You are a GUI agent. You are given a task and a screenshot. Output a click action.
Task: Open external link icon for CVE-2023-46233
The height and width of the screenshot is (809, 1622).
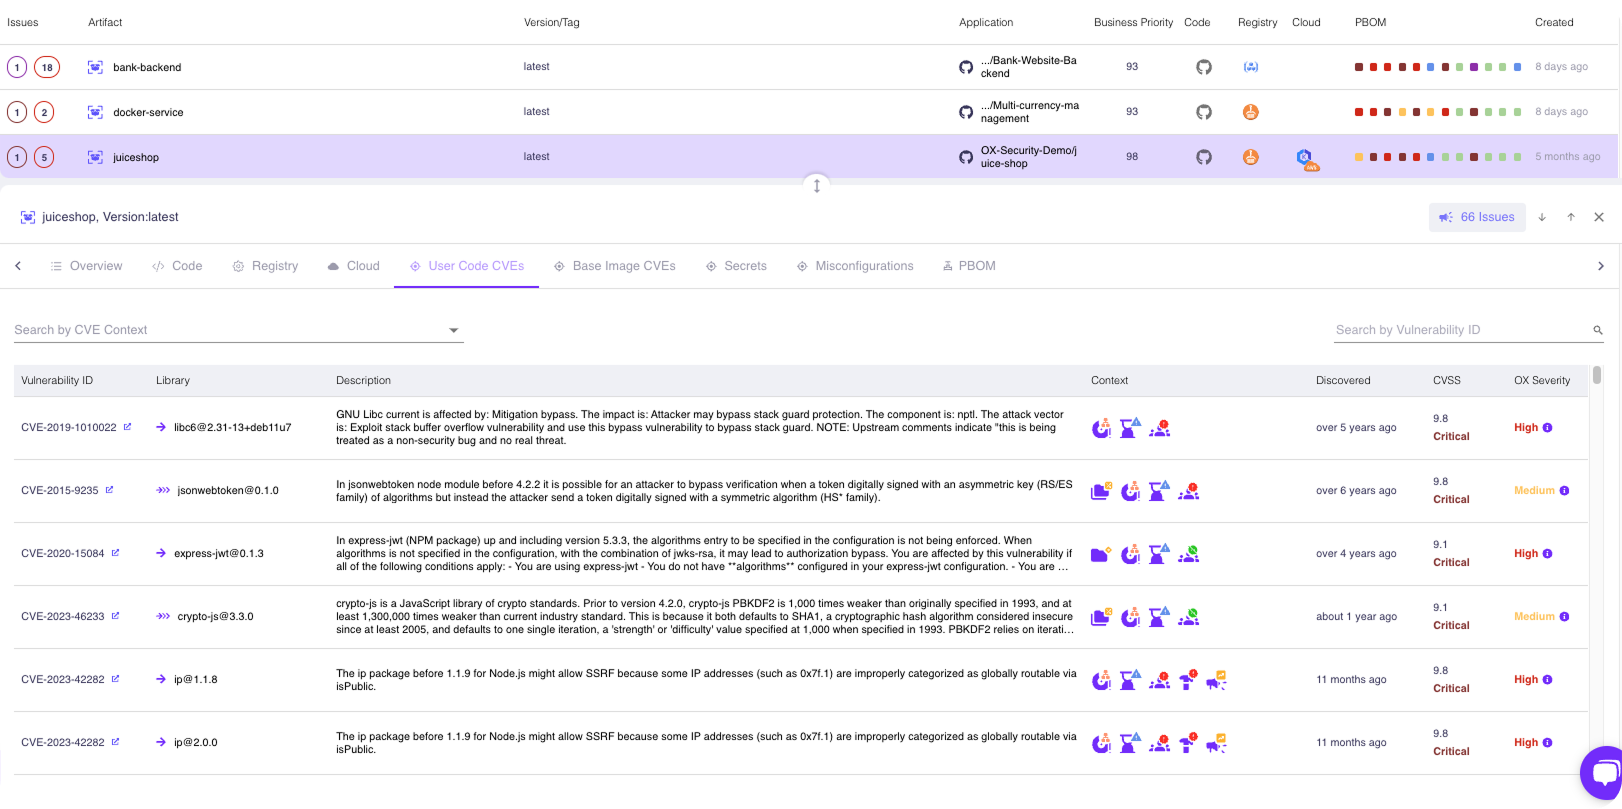pyautogui.click(x=115, y=616)
